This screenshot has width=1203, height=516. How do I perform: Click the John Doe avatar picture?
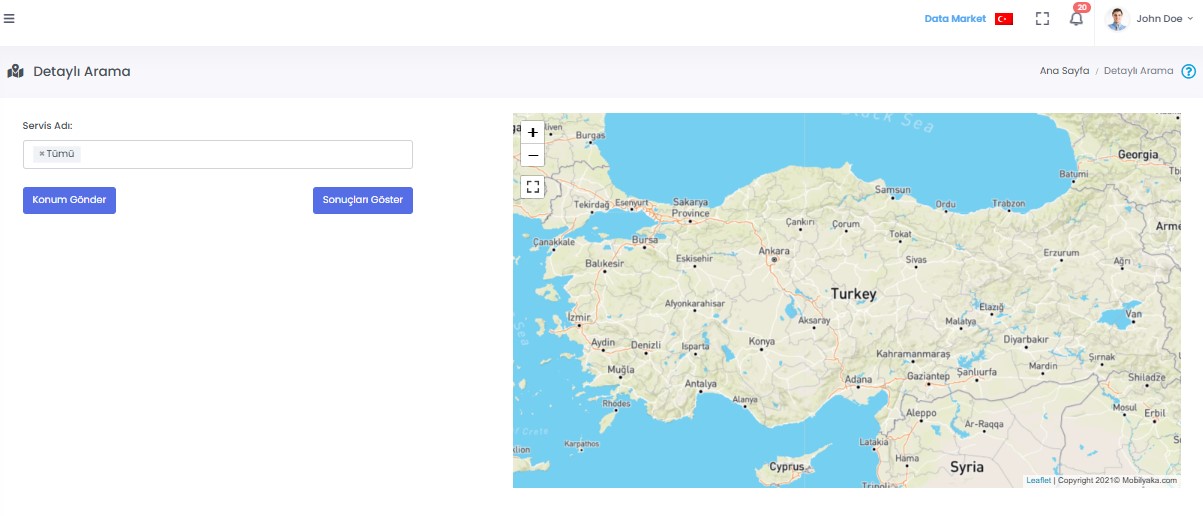[1117, 19]
